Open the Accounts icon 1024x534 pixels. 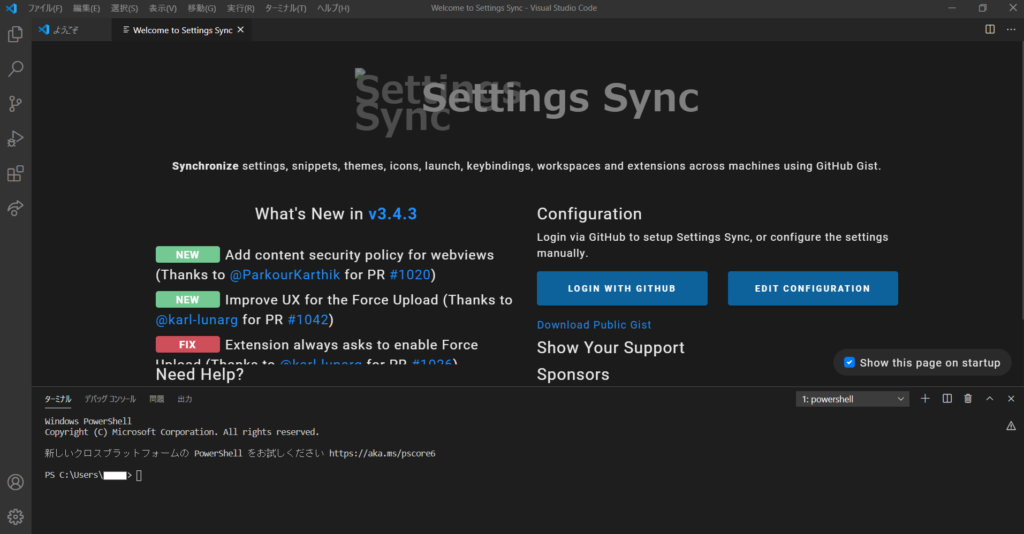[16, 482]
